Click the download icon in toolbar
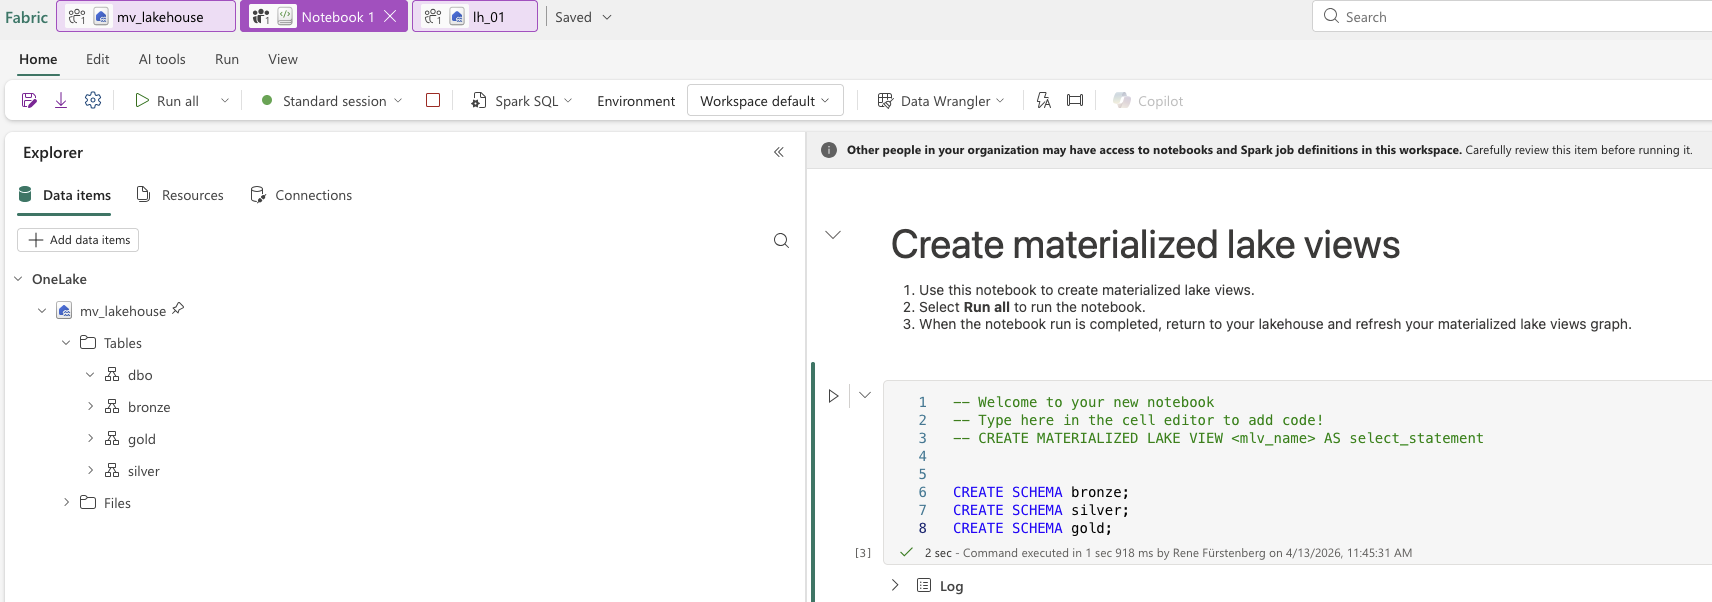Image resolution: width=1712 pixels, height=602 pixels. click(61, 100)
